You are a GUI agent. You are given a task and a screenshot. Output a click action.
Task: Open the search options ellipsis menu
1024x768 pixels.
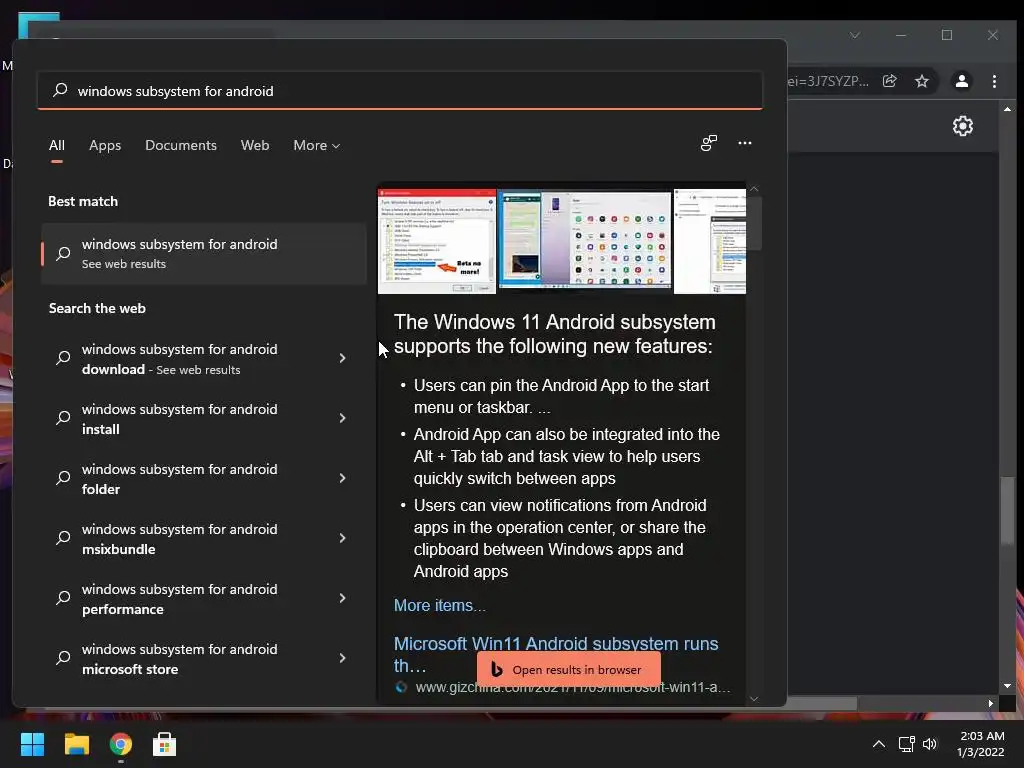(744, 143)
